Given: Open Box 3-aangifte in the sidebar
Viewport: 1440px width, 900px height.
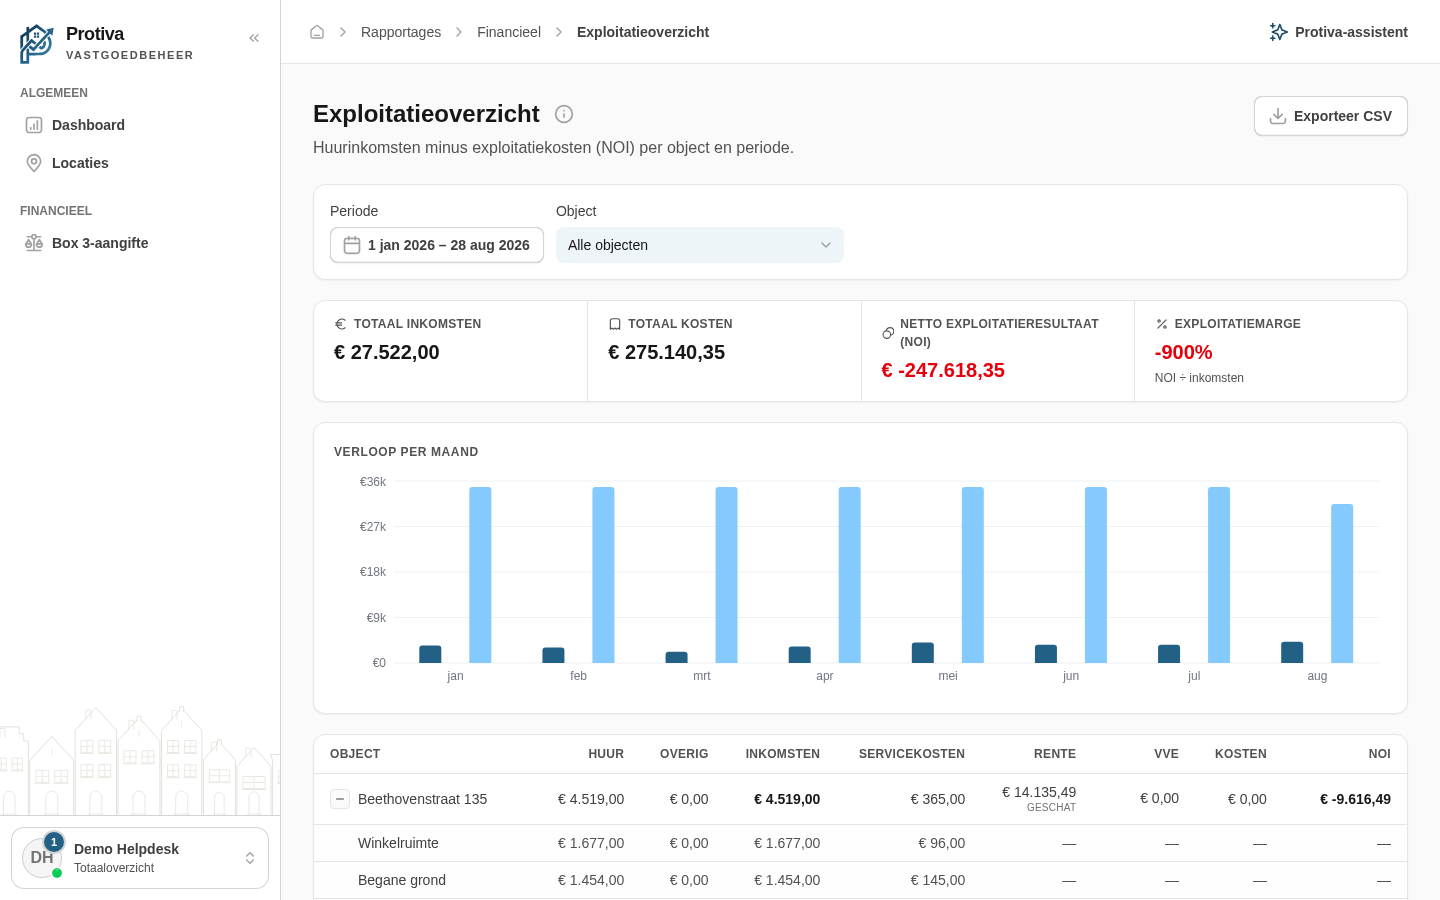Looking at the screenshot, I should (x=140, y=243).
